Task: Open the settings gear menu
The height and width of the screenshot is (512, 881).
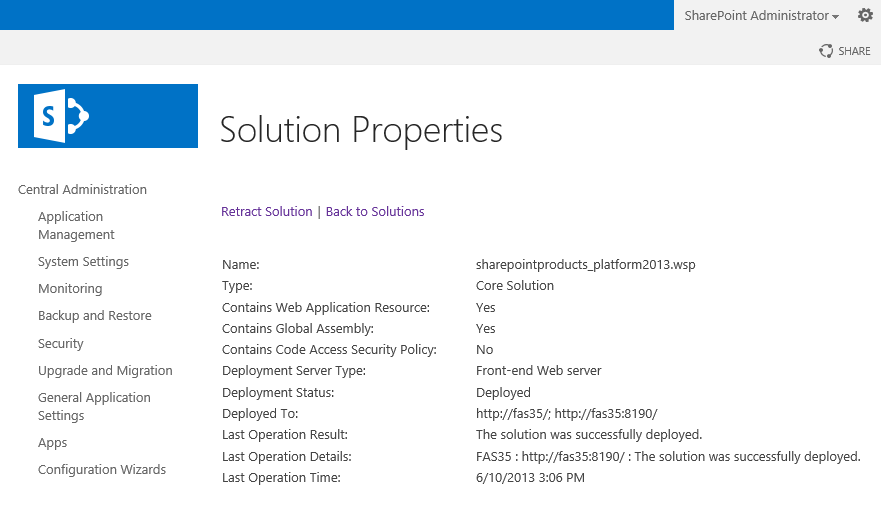Action: coord(865,15)
